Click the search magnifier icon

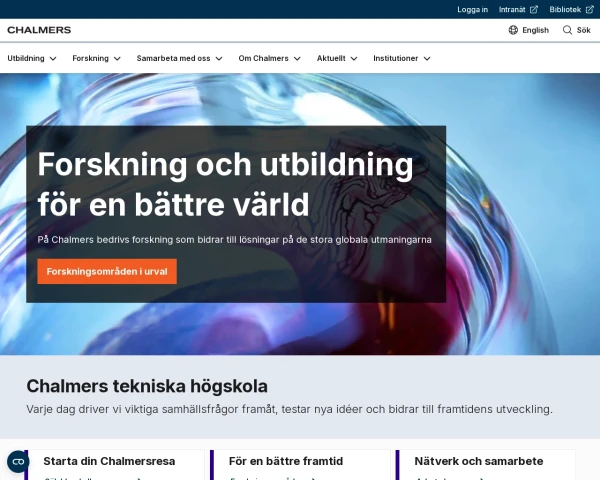pyautogui.click(x=567, y=30)
